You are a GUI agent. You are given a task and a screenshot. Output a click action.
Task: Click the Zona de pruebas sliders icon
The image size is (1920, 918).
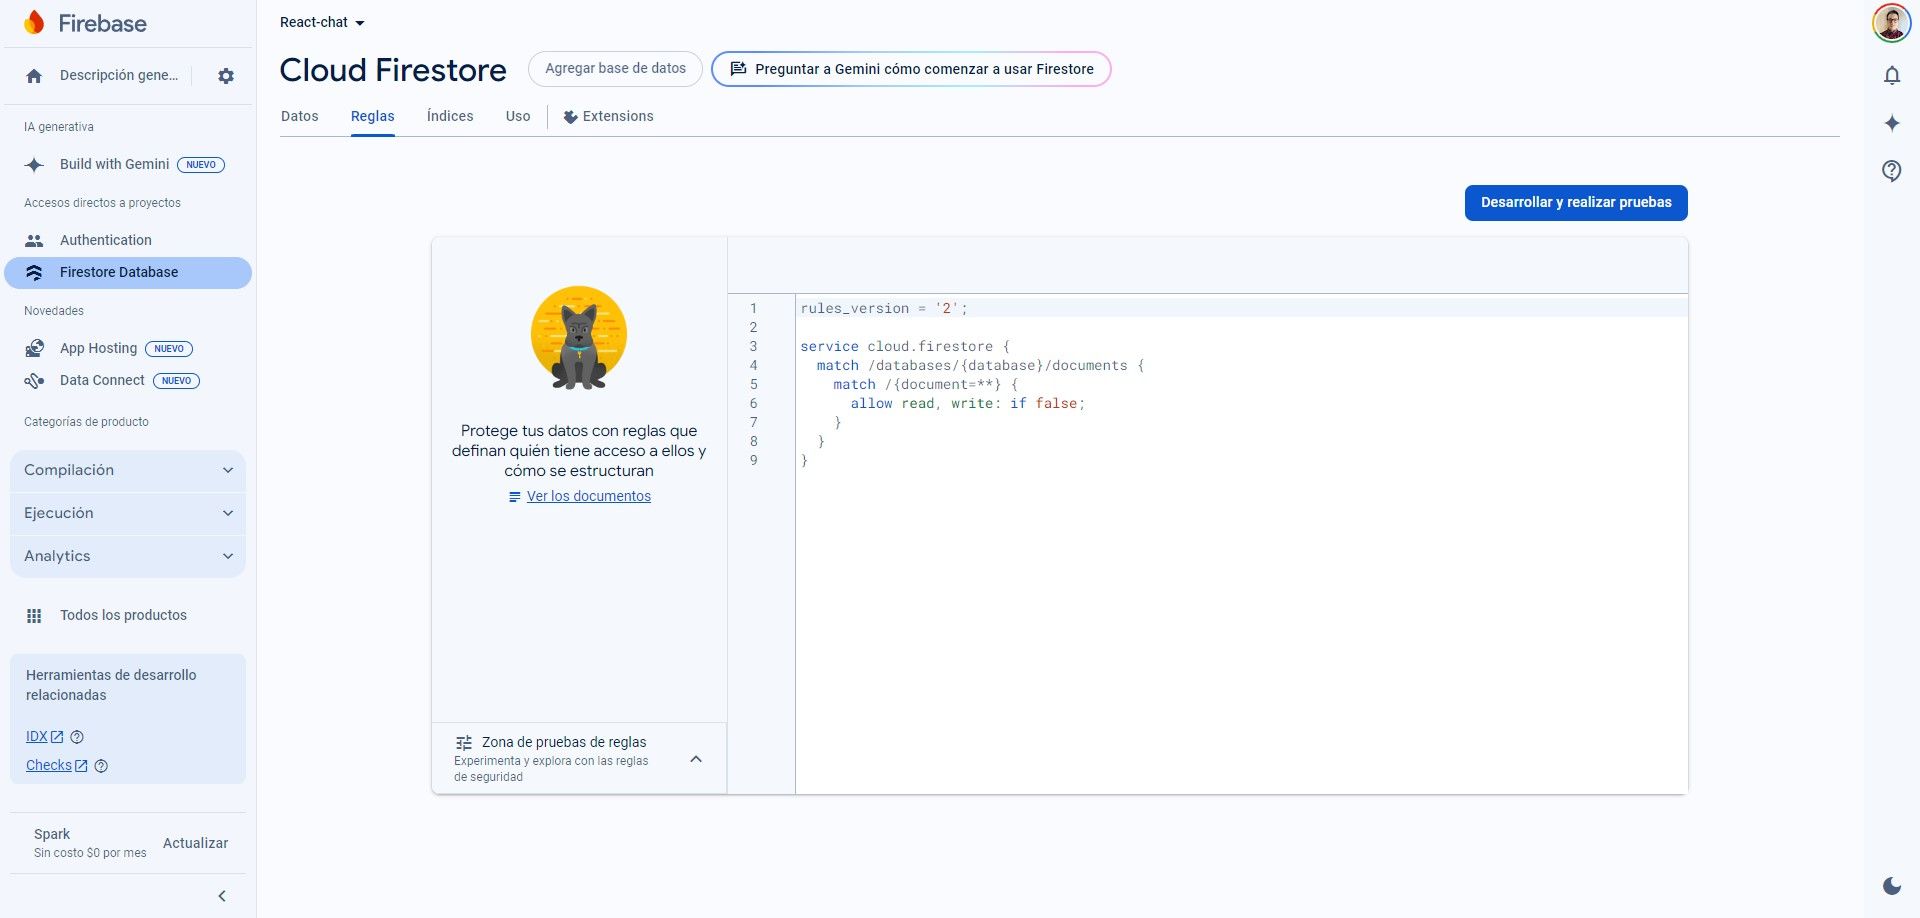[464, 743]
